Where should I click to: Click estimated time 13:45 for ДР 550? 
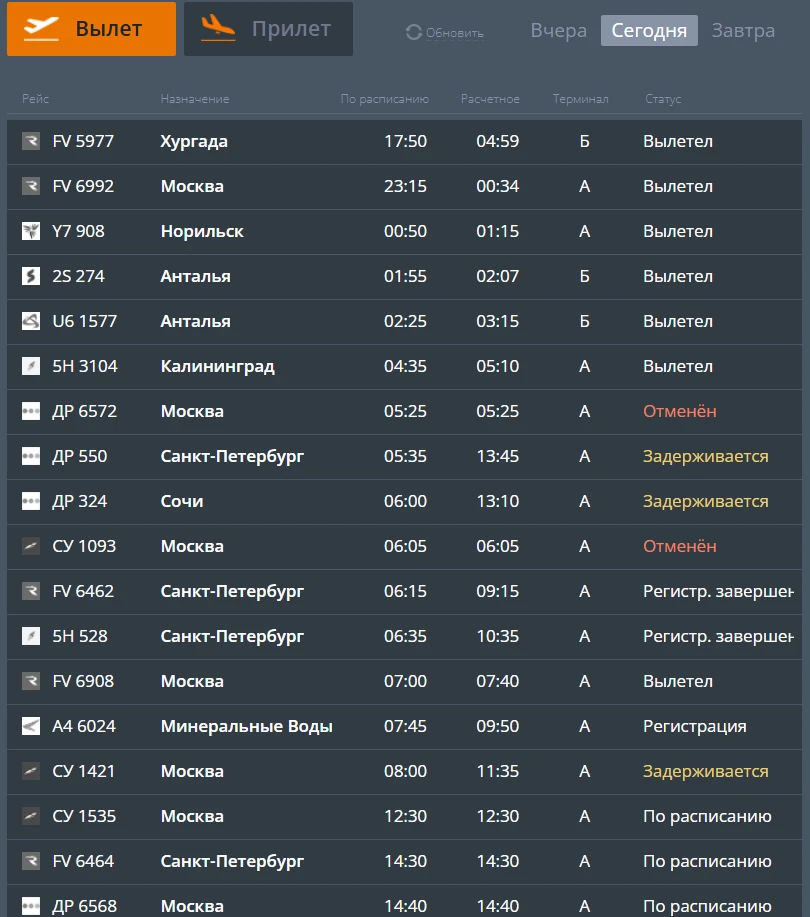coord(498,456)
